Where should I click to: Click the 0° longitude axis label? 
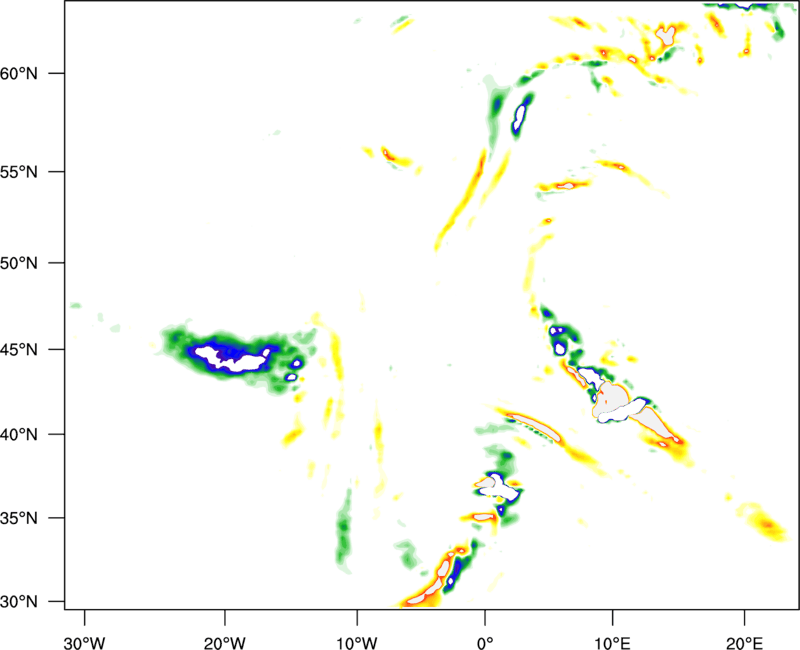[485, 641]
